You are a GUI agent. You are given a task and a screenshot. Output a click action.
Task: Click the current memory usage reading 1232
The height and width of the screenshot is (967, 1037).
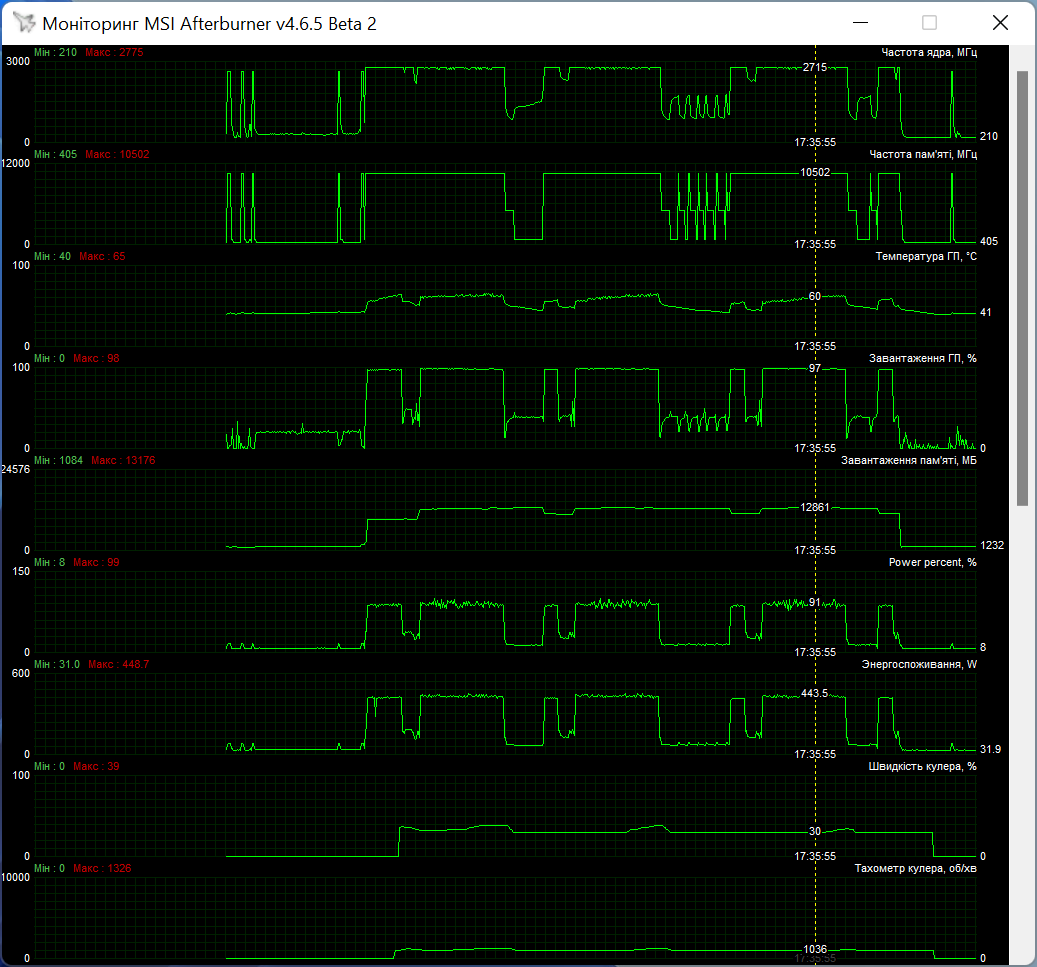coord(992,544)
